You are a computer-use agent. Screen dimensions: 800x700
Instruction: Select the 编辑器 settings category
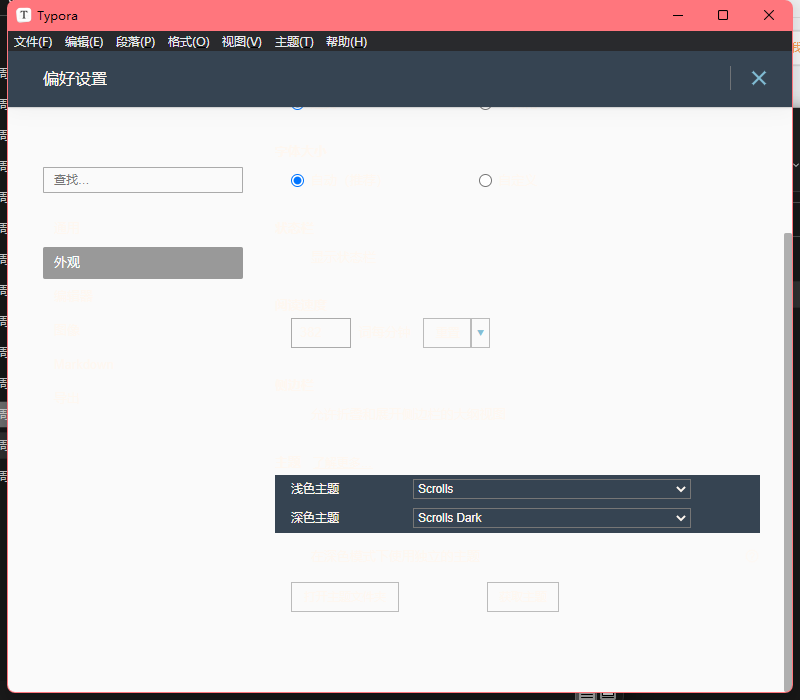pos(73,296)
